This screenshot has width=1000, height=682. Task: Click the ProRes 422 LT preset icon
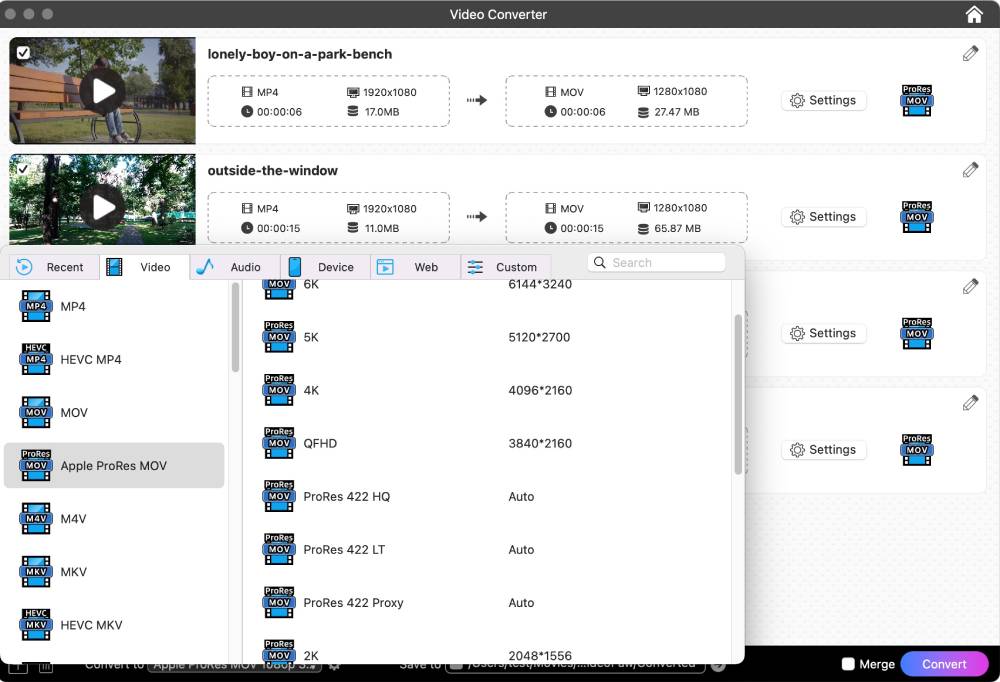tap(279, 549)
